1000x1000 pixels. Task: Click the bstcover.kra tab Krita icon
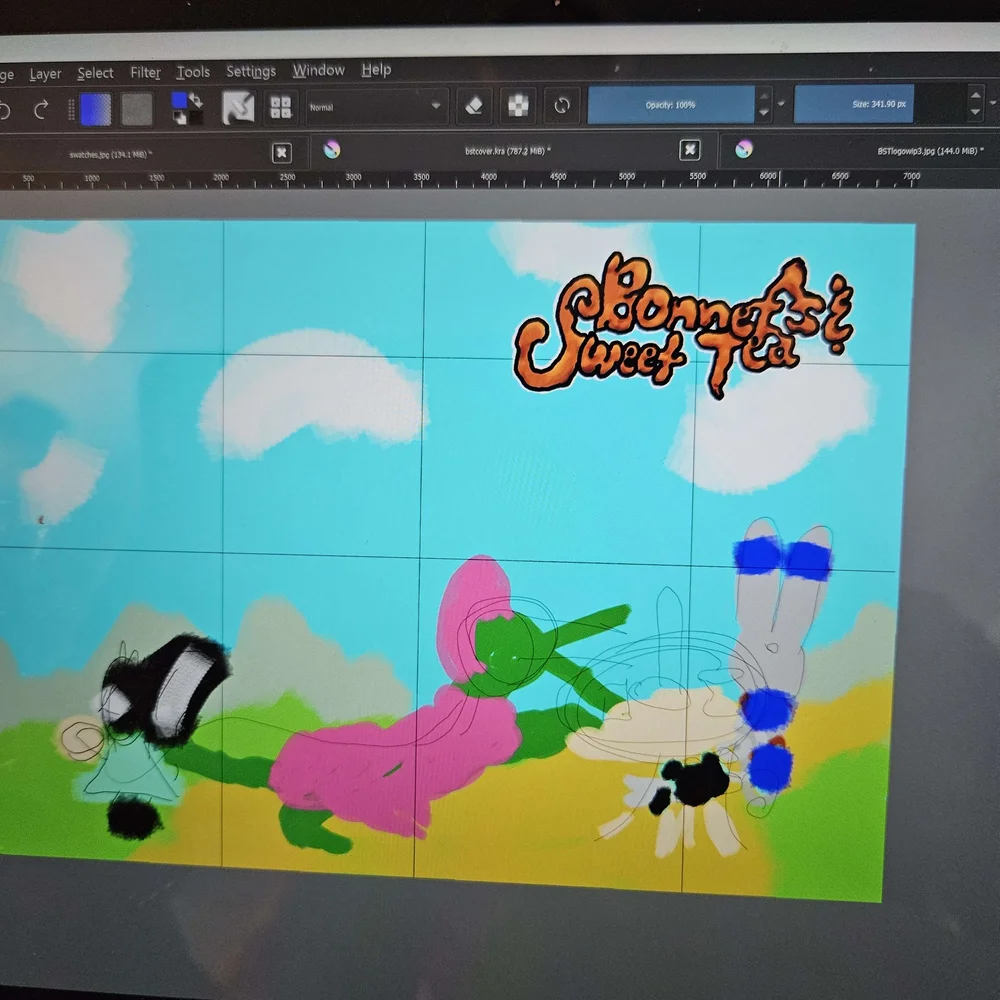point(332,151)
